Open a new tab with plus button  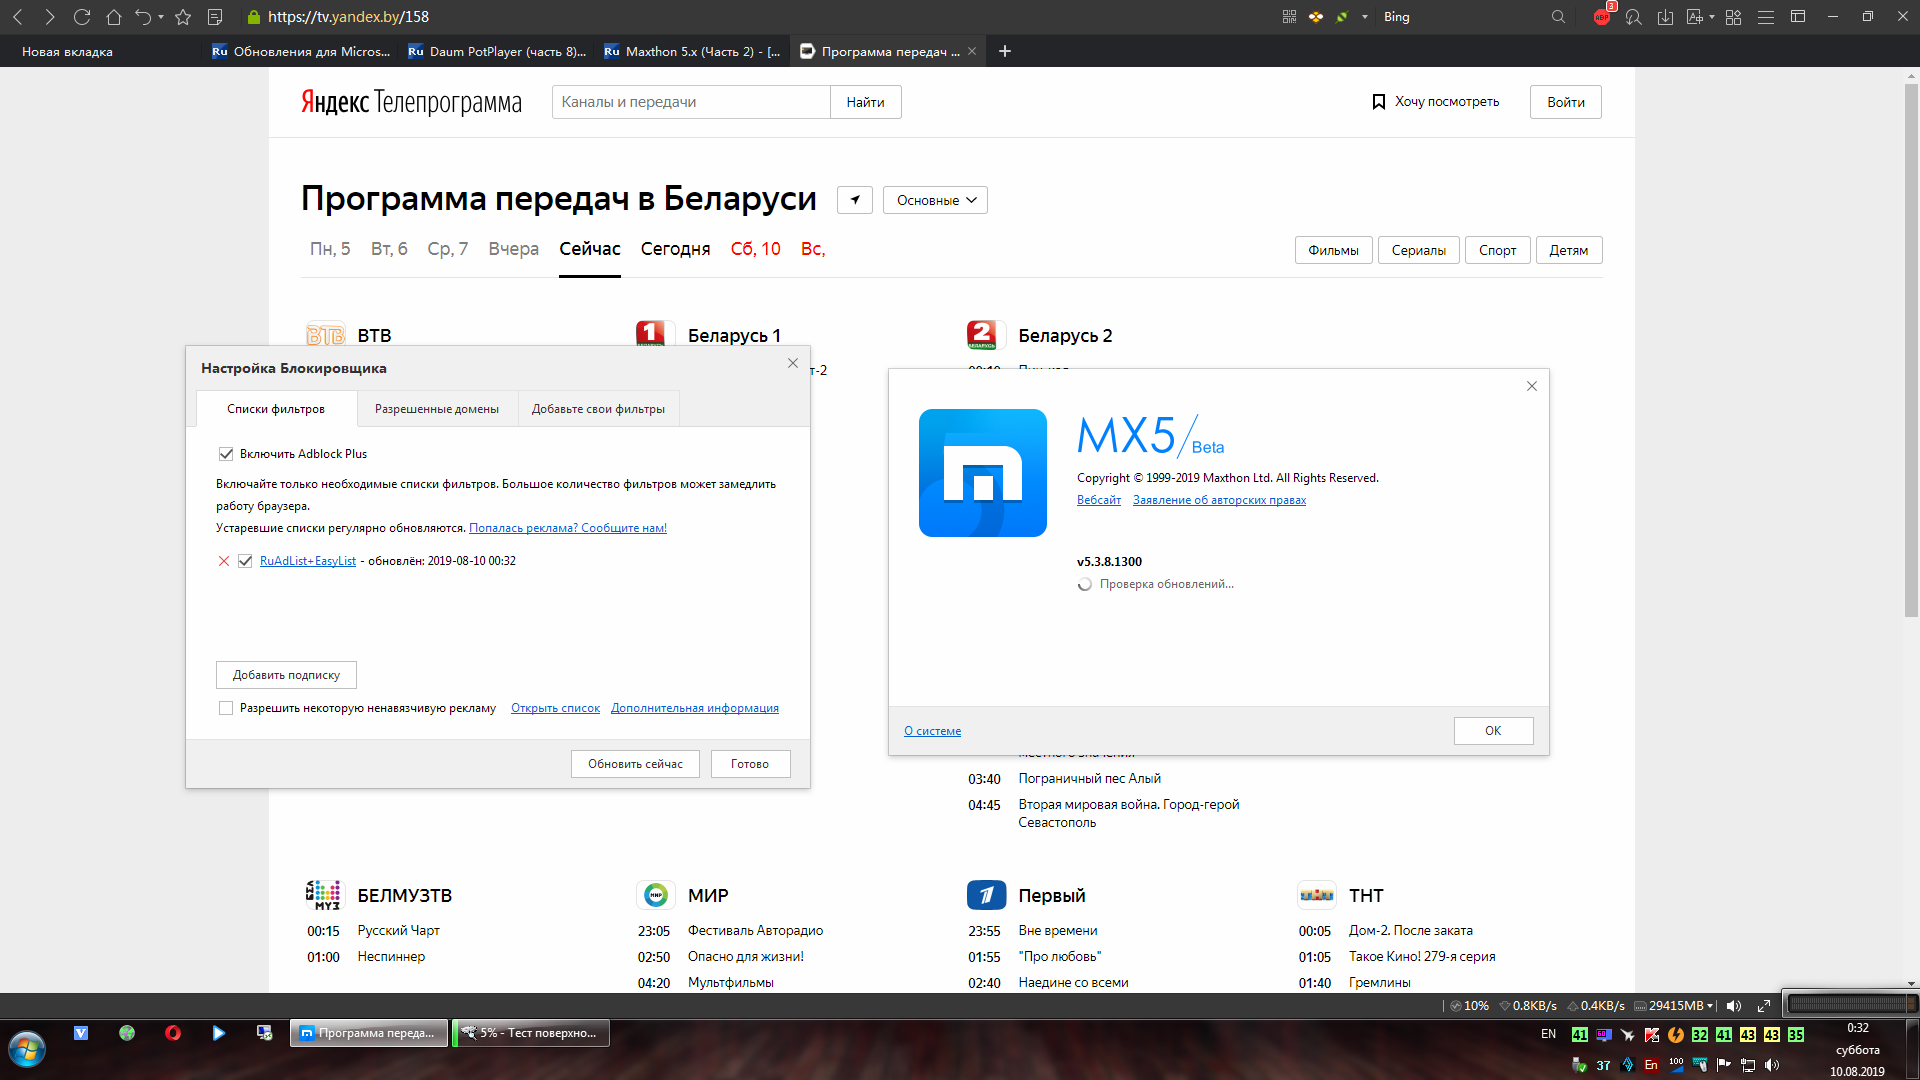click(1005, 51)
